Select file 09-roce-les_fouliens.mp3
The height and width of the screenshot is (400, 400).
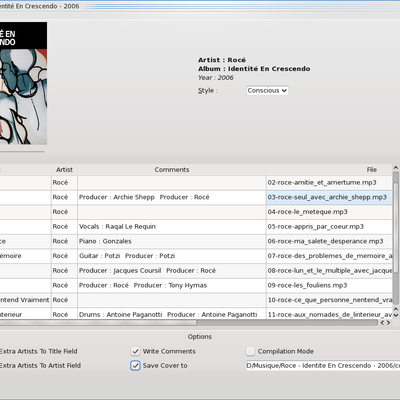[329, 285]
